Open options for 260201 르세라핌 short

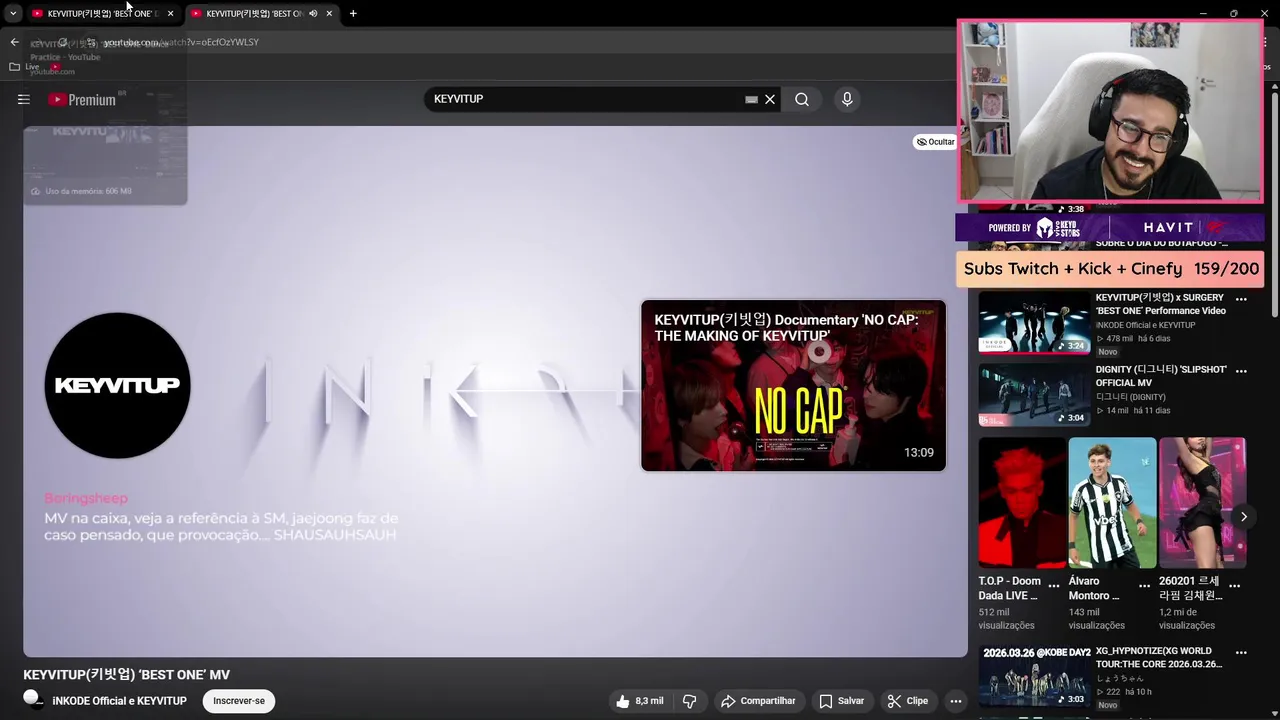1235,586
